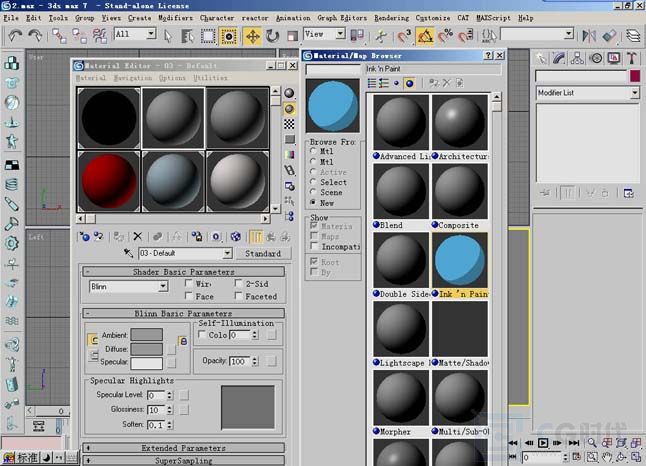The width and height of the screenshot is (646, 466).
Task: Open the Modifier List dropdown
Action: pyautogui.click(x=634, y=93)
